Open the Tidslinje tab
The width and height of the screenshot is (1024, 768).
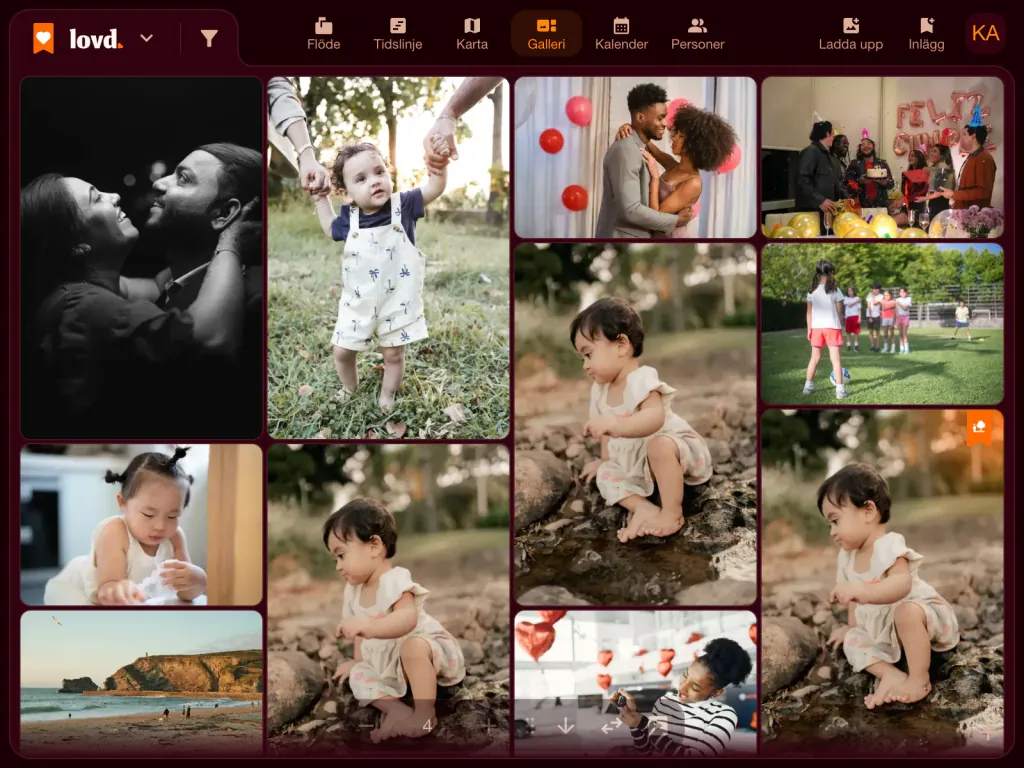pyautogui.click(x=397, y=34)
